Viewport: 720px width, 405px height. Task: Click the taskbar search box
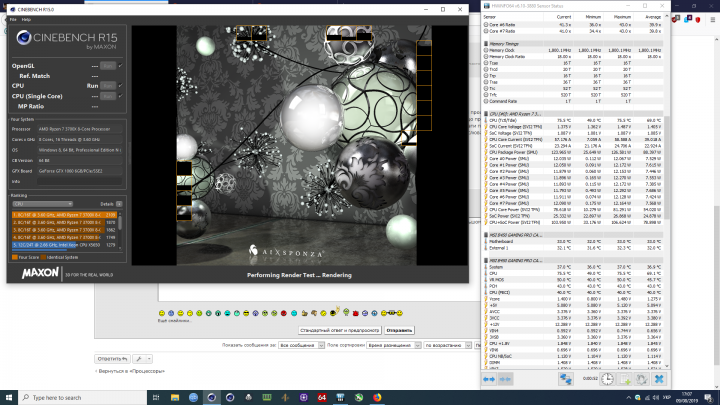coord(82,397)
